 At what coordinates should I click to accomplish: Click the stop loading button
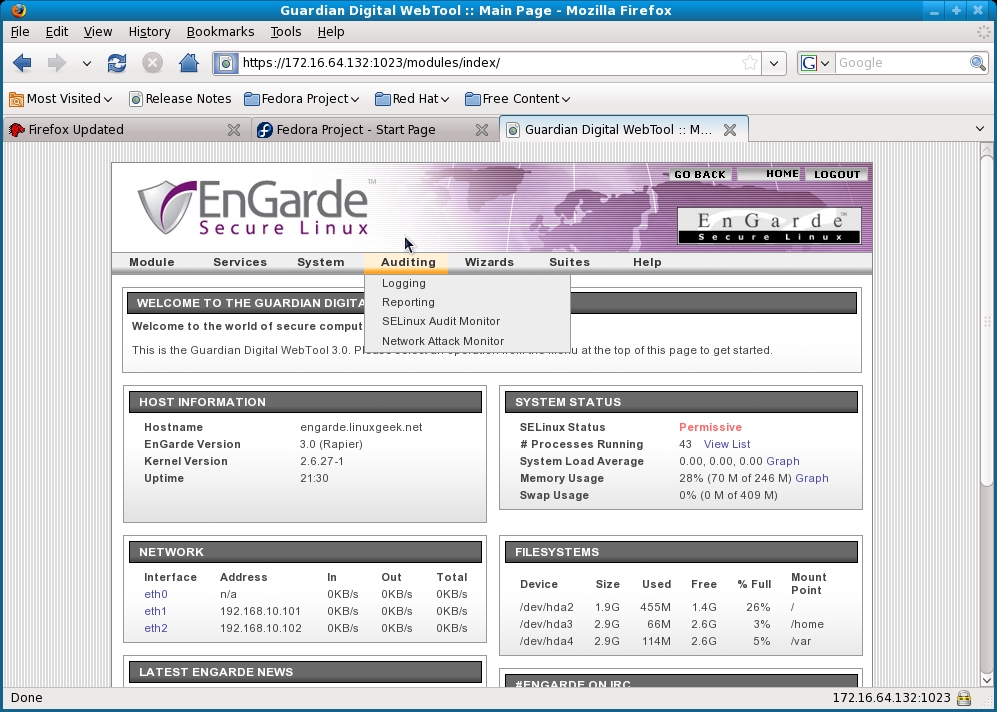coord(152,63)
